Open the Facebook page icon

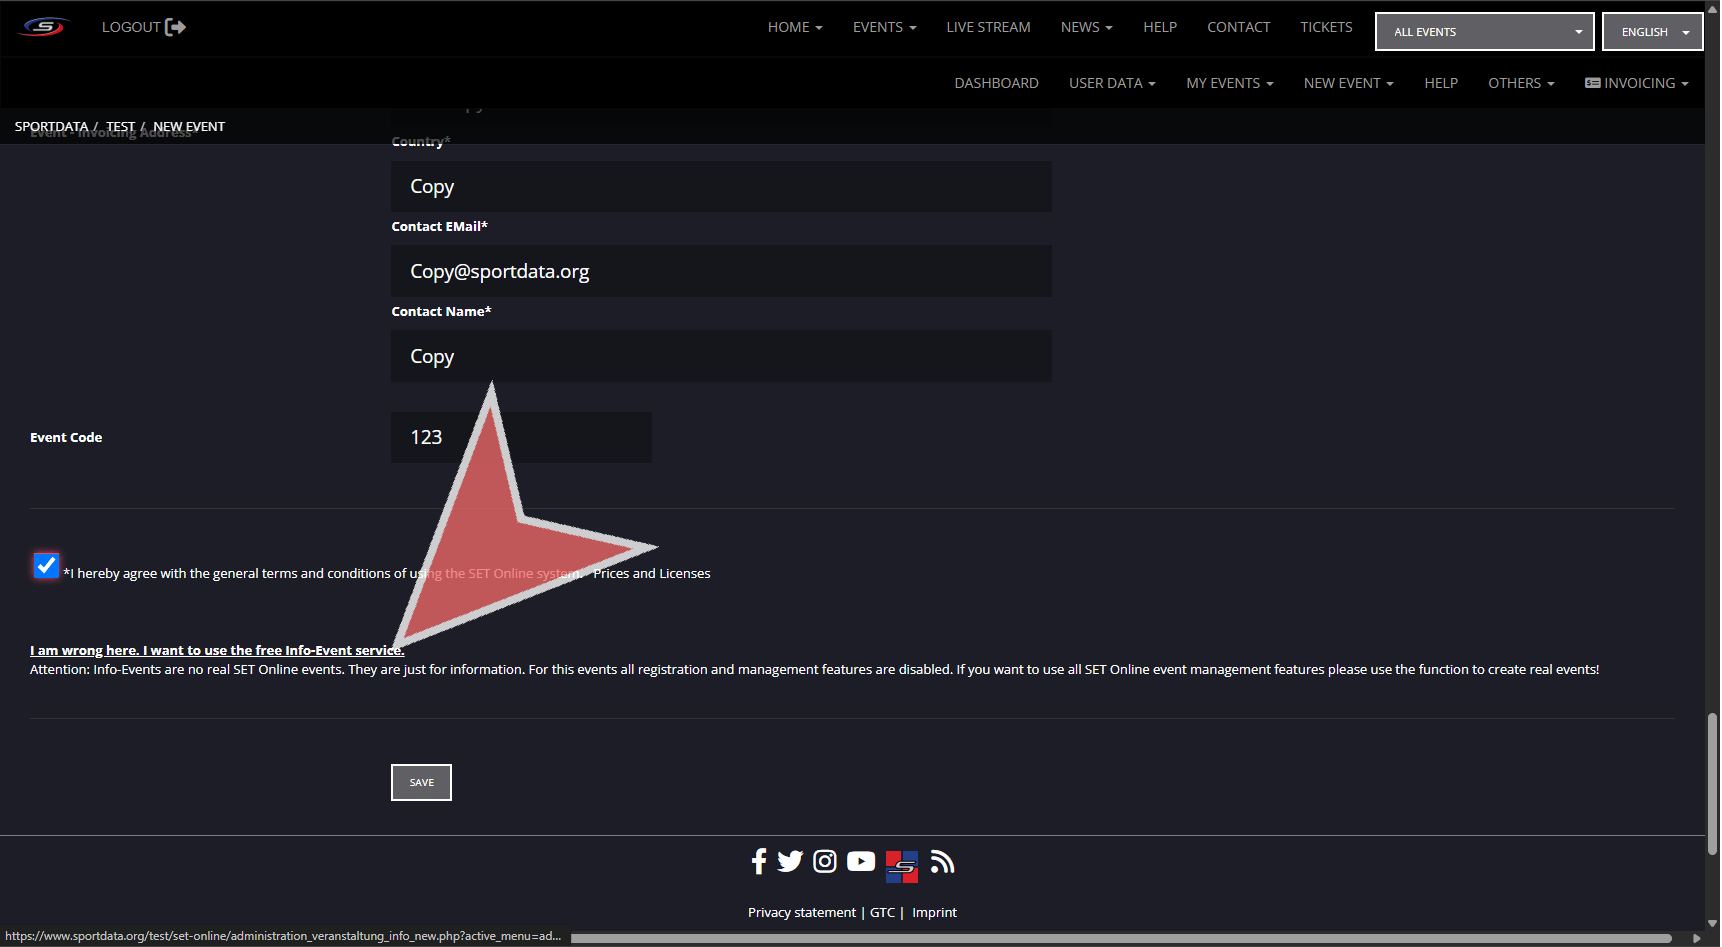(x=759, y=861)
